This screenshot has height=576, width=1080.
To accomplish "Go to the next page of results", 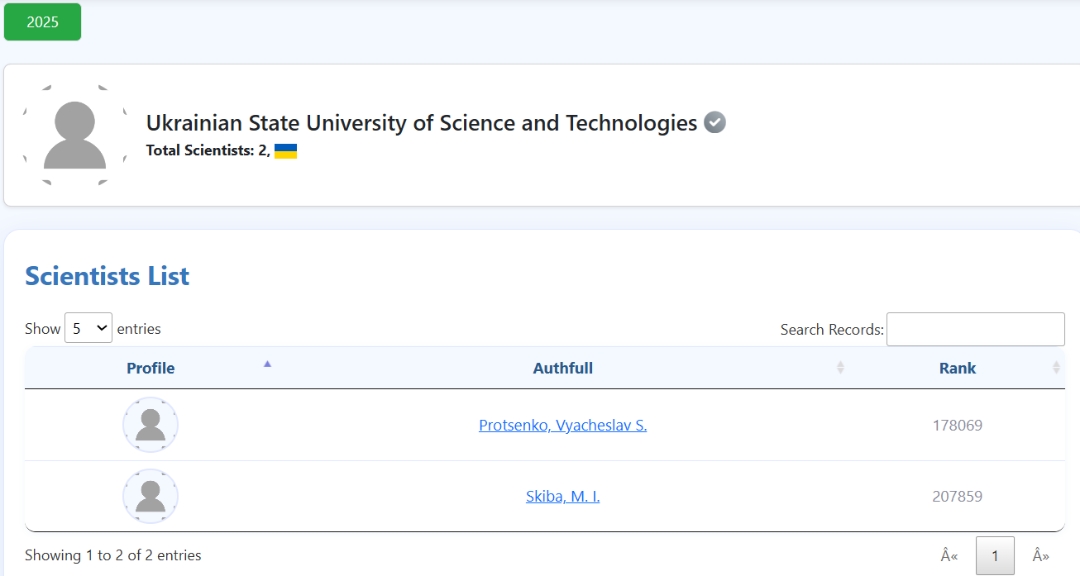I will (1041, 556).
